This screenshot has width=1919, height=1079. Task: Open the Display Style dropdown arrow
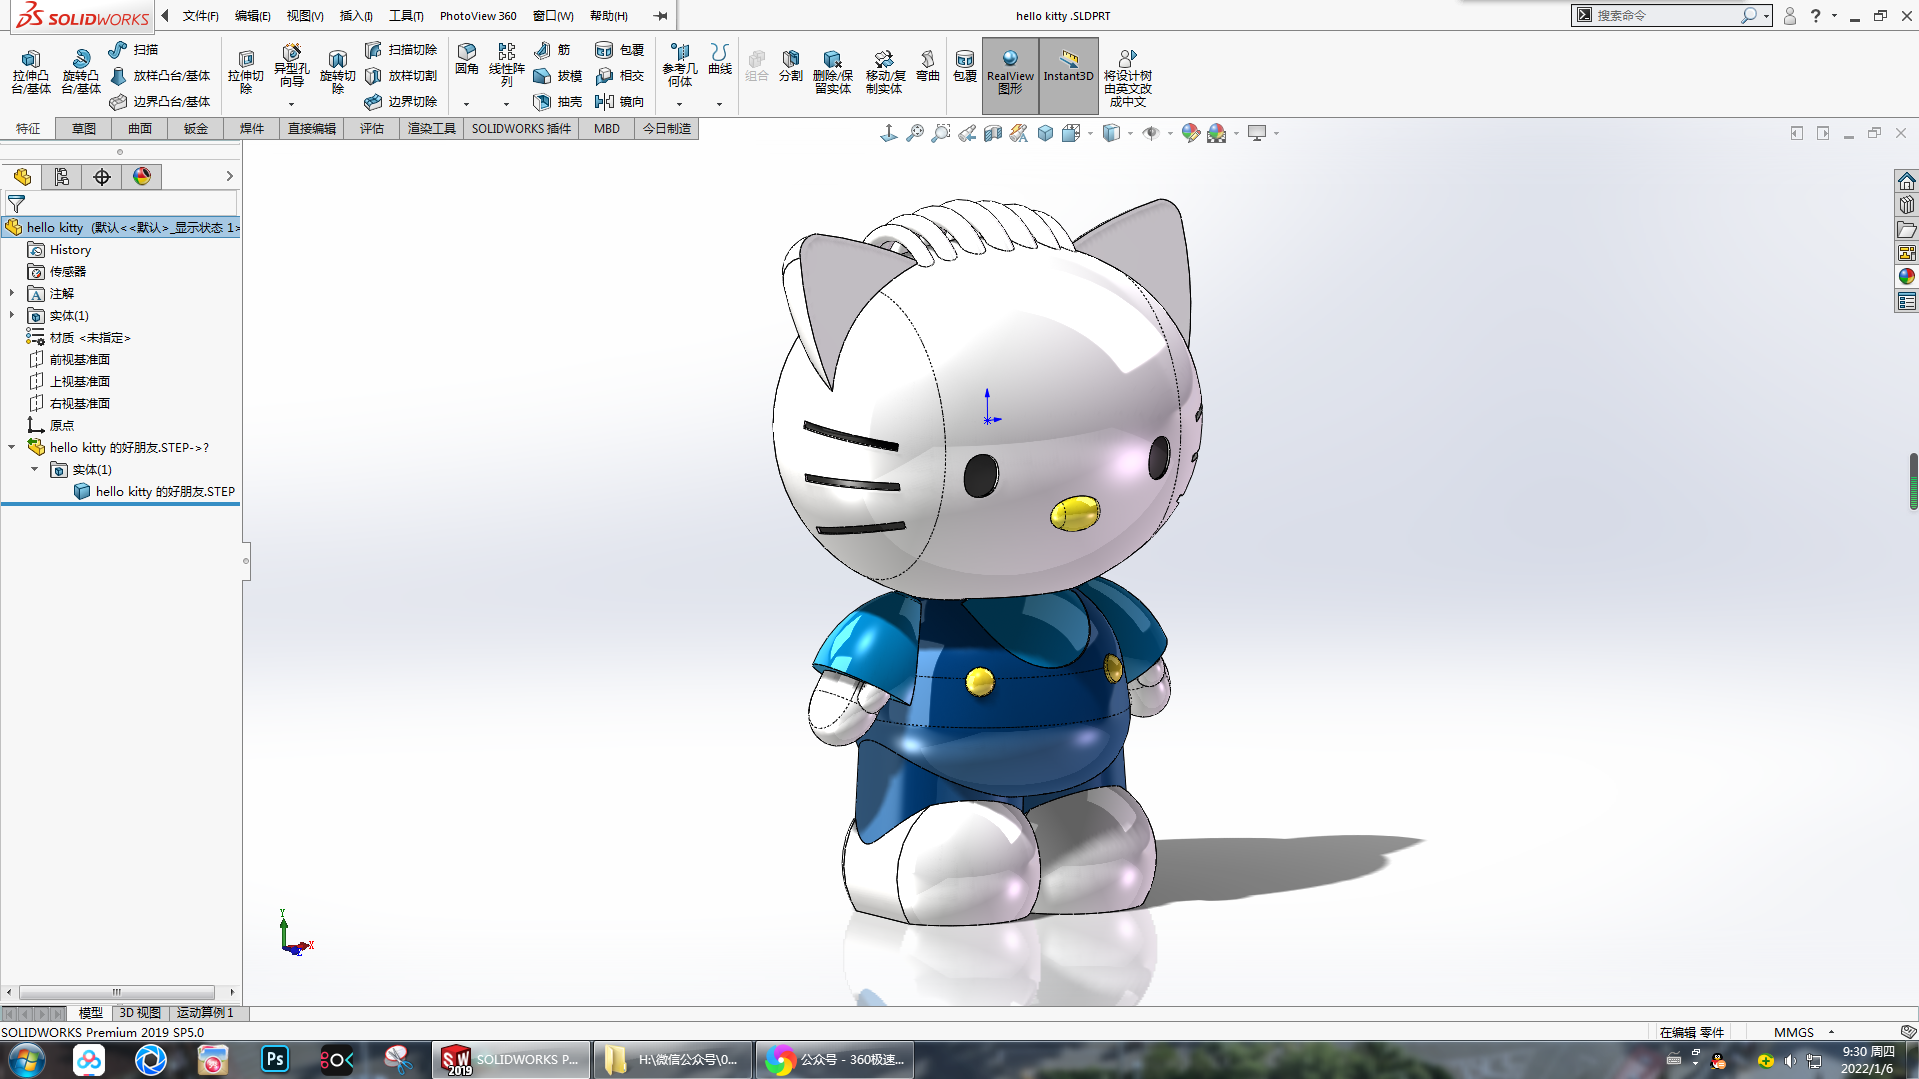(1130, 133)
